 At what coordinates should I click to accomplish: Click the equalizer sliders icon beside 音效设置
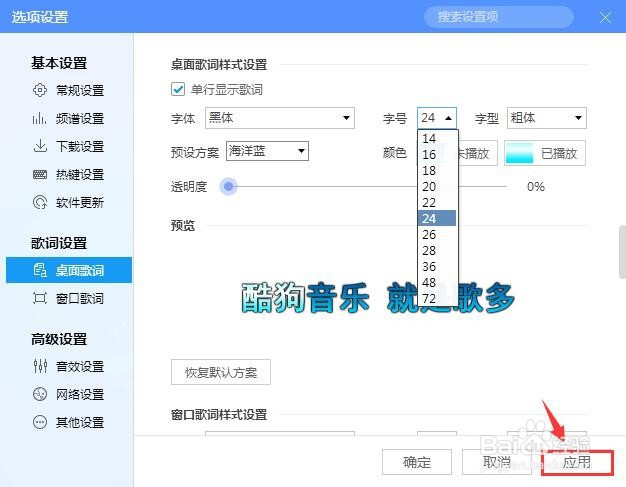click(40, 366)
